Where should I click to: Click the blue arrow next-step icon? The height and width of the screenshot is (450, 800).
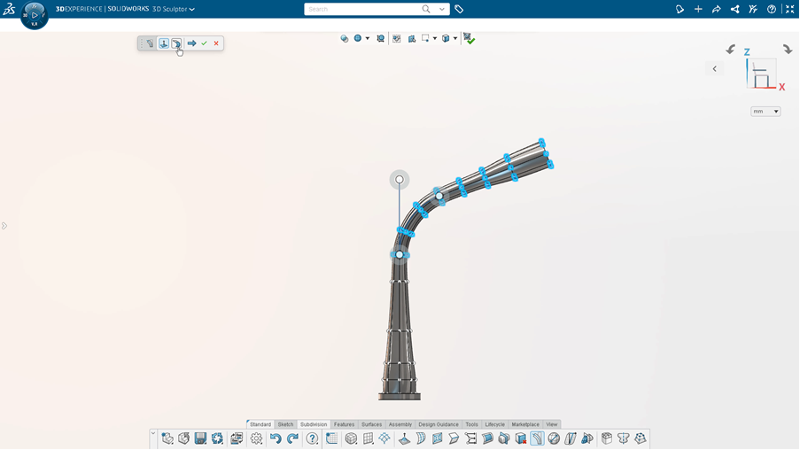[x=191, y=43]
